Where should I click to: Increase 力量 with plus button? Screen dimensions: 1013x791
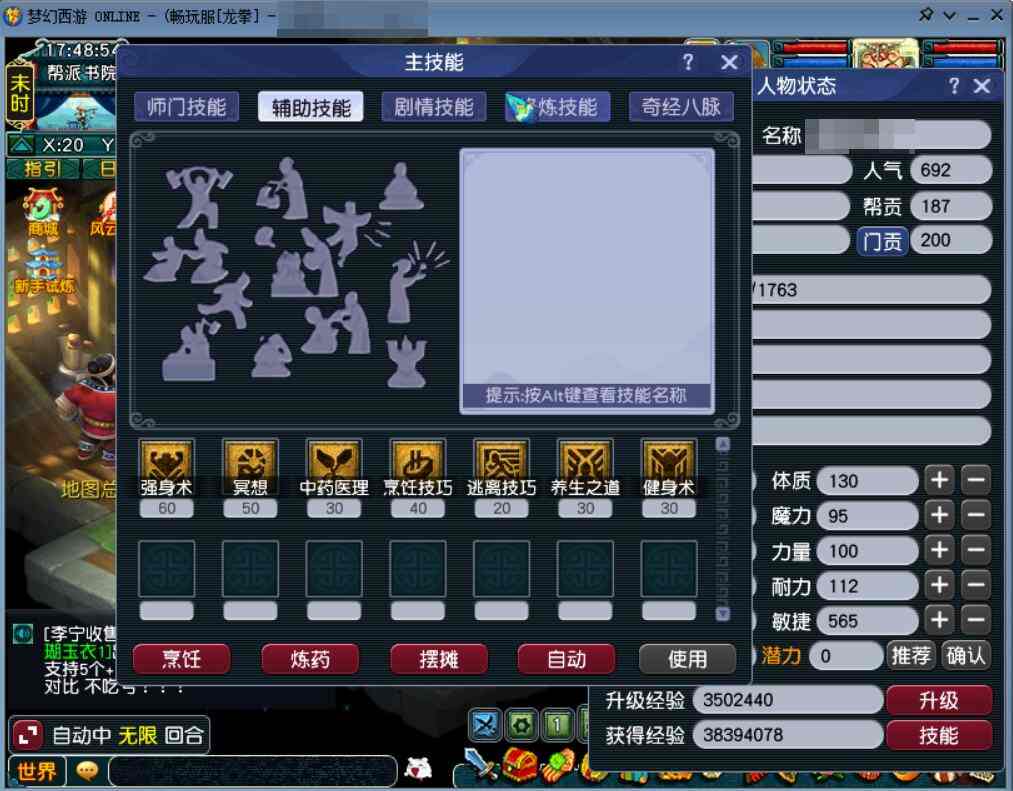coord(939,550)
